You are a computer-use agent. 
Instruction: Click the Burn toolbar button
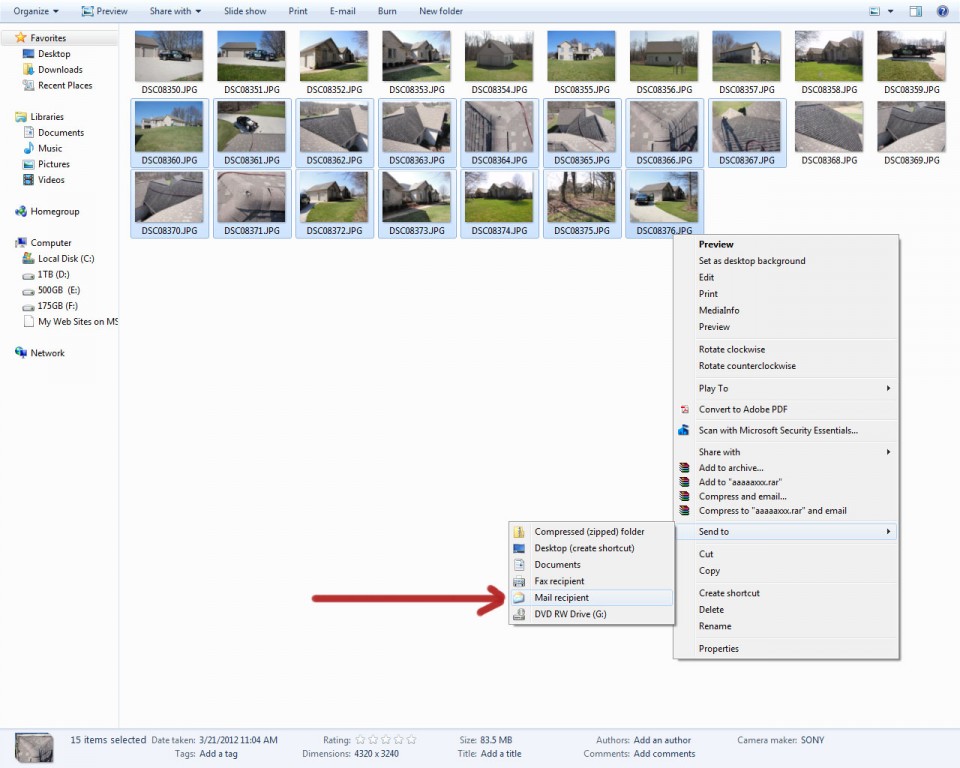(387, 11)
